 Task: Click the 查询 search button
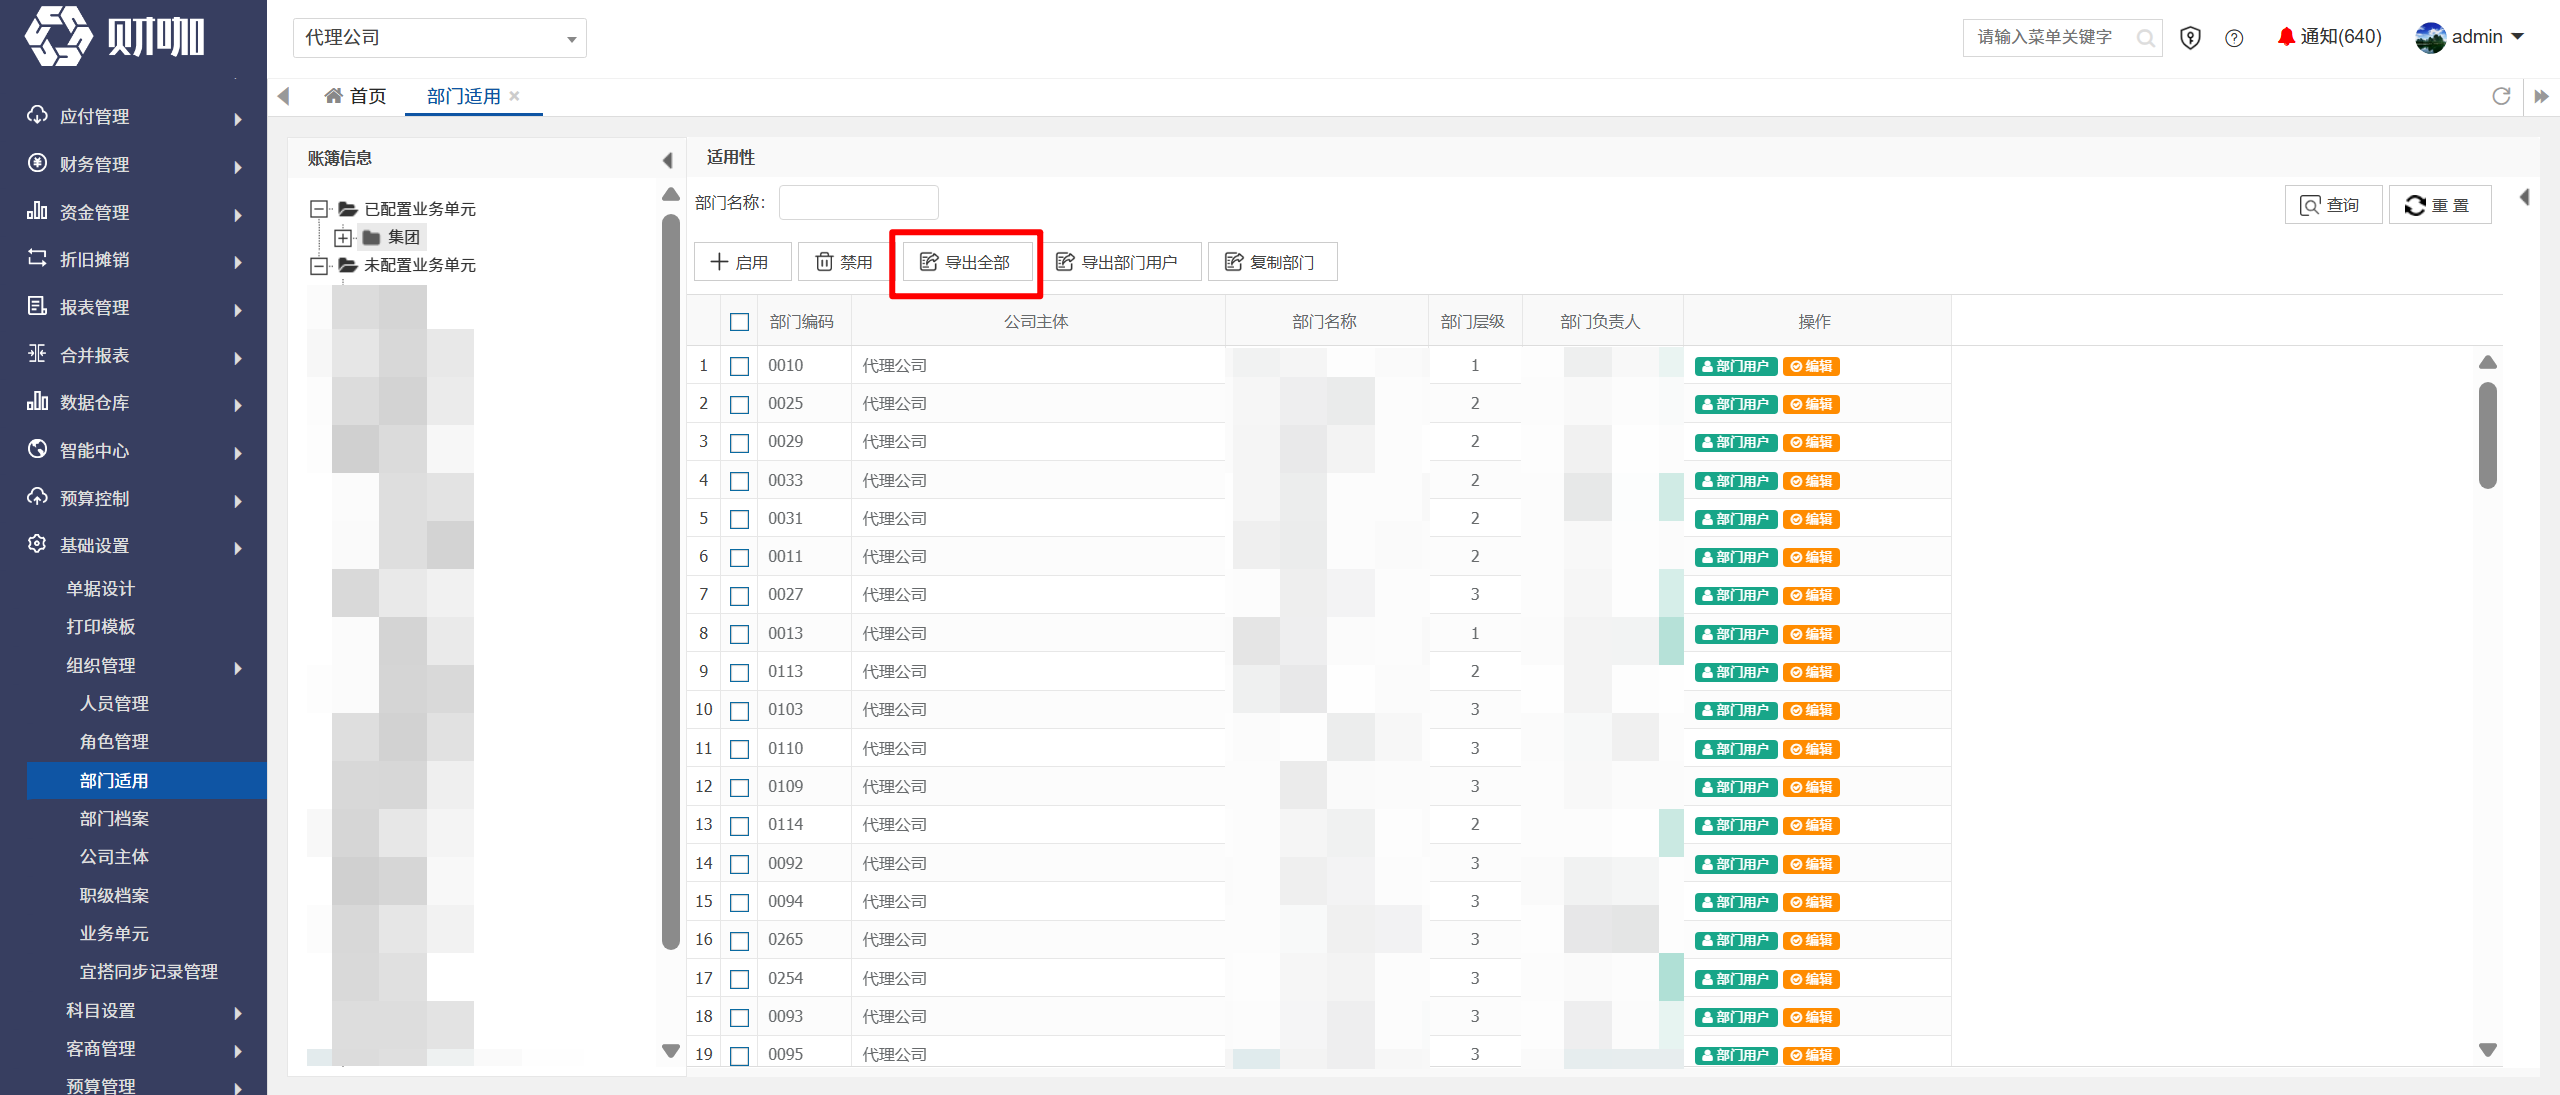(x=2332, y=205)
